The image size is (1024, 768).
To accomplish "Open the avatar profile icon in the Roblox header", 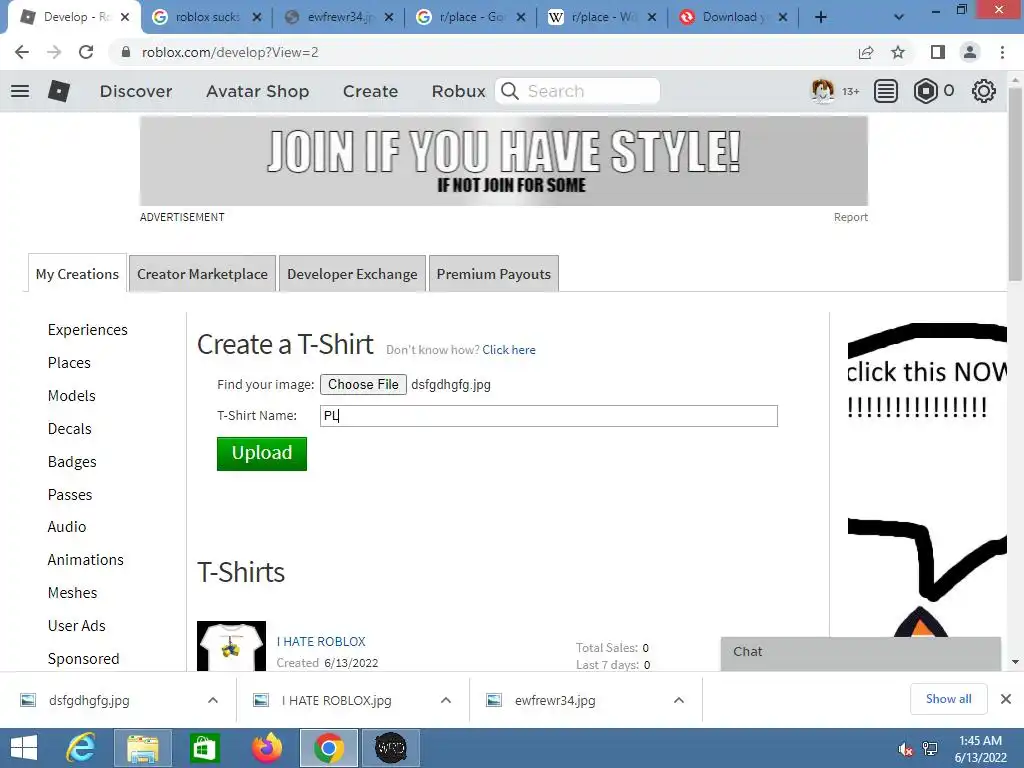I will point(822,91).
